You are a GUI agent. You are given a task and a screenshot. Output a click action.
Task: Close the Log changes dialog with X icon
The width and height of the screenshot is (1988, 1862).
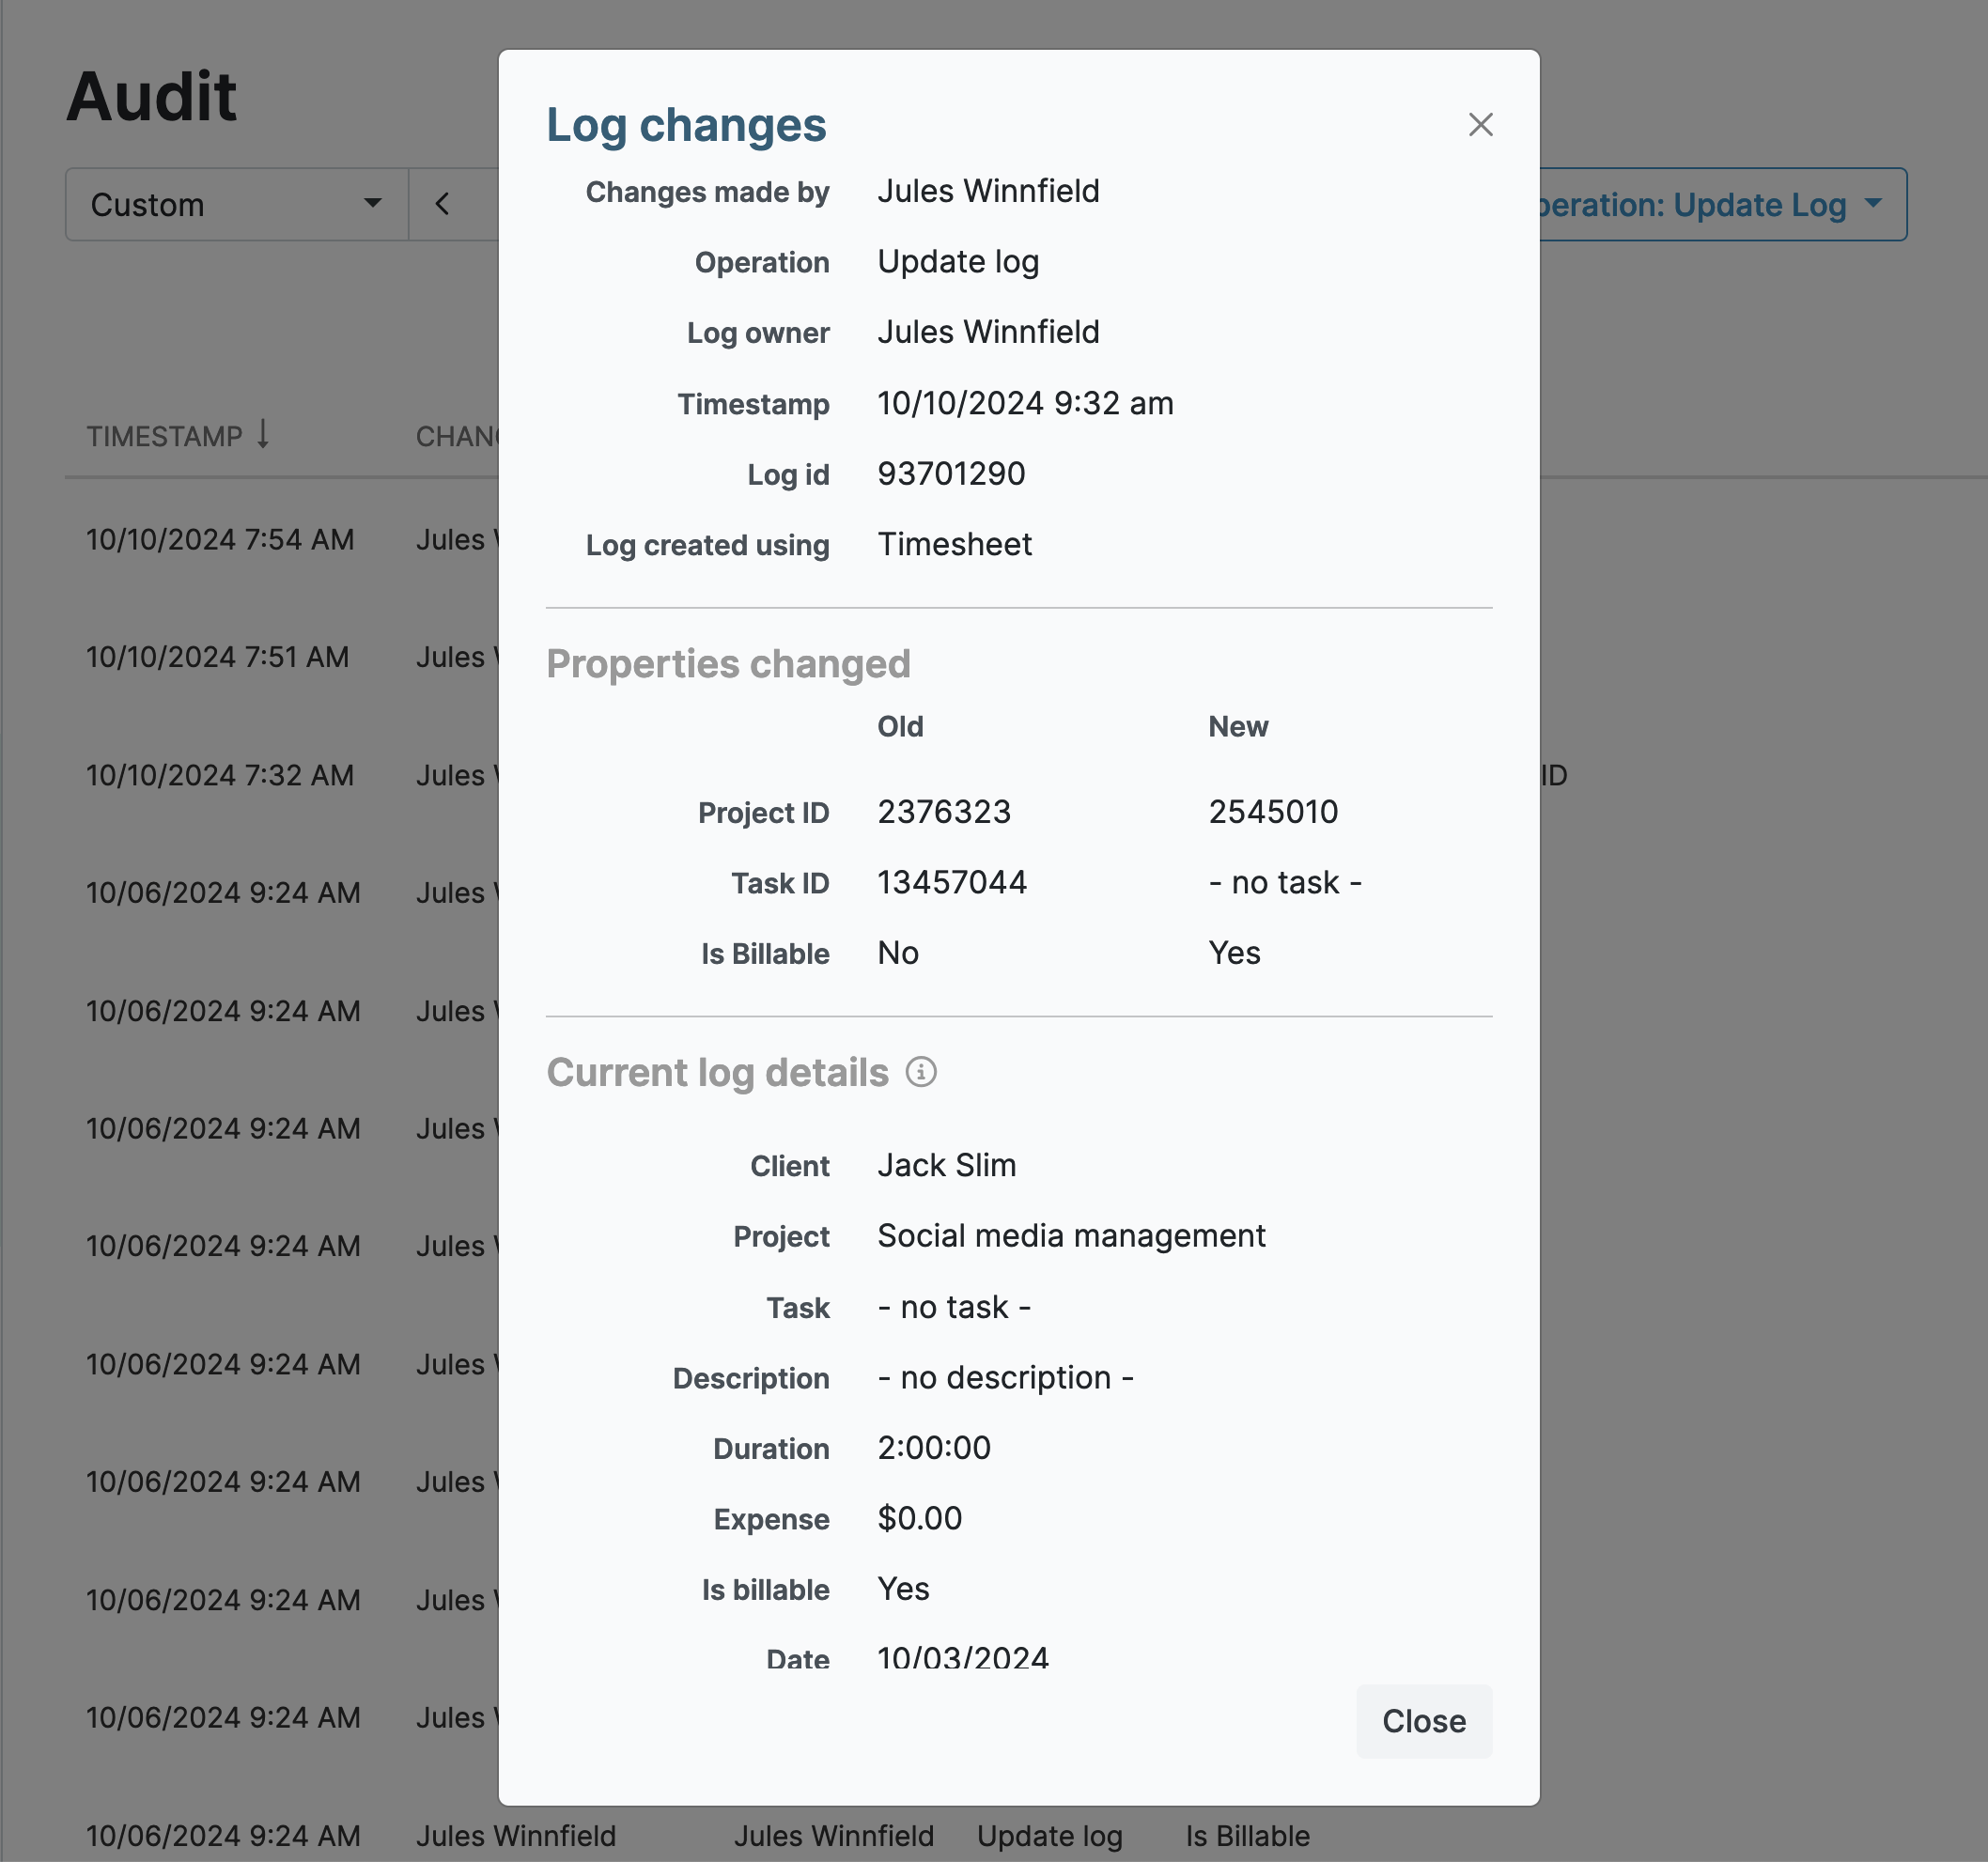[1480, 125]
